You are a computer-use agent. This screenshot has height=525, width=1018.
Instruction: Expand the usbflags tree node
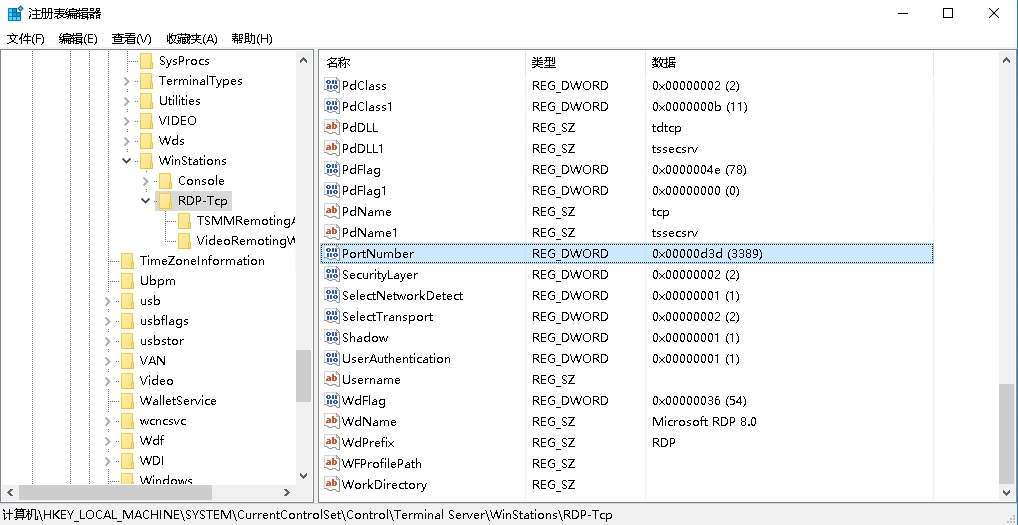click(x=108, y=321)
